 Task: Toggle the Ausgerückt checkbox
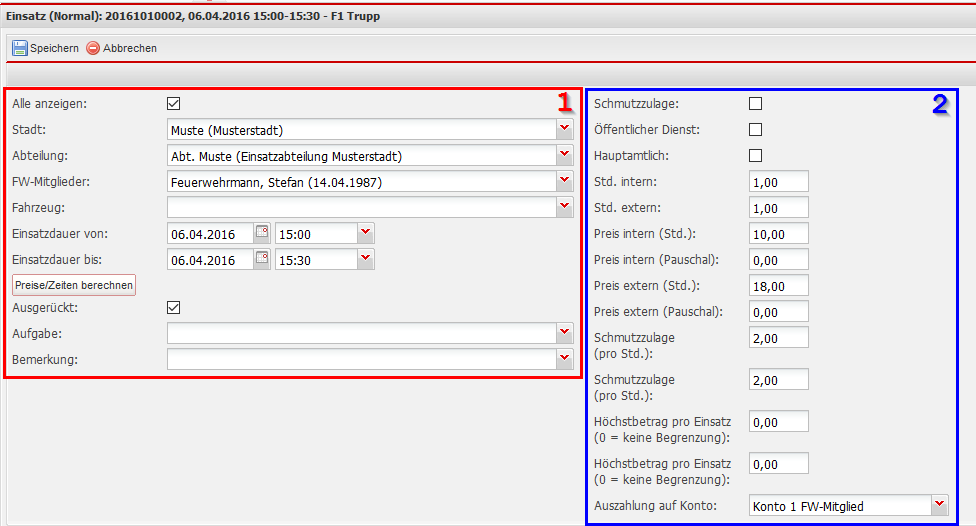(x=174, y=308)
